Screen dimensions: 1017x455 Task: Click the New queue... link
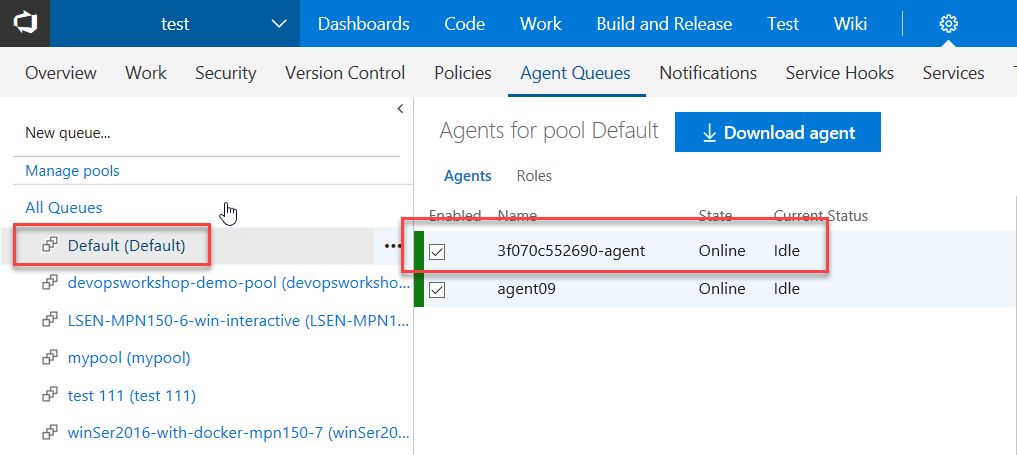click(67, 134)
